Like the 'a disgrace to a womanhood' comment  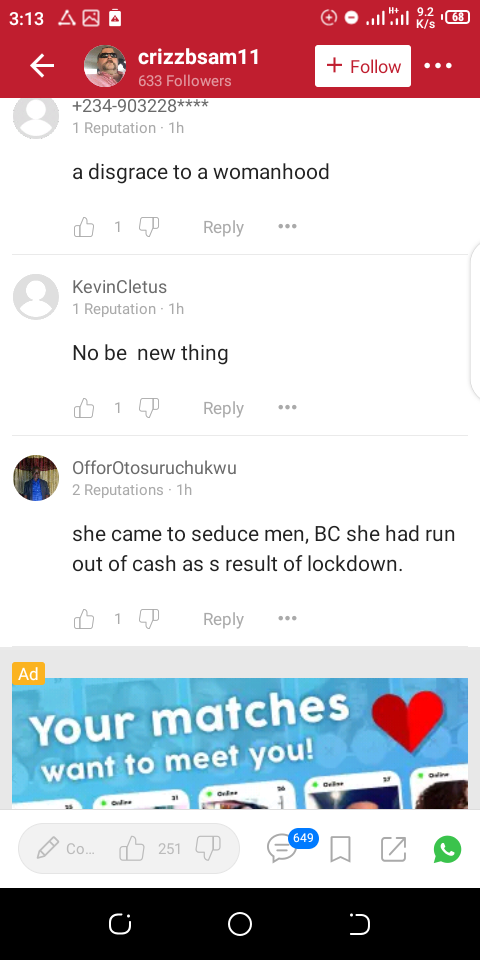[84, 227]
